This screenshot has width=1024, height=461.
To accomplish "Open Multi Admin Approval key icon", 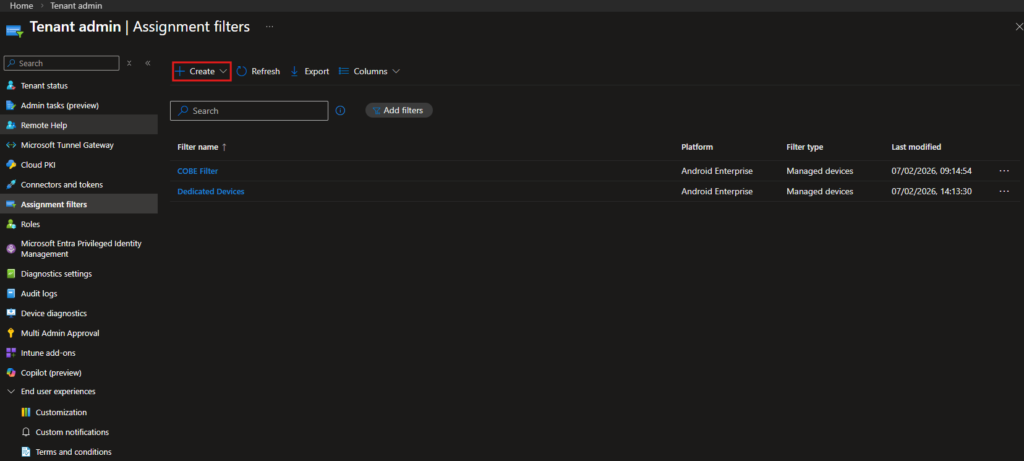I will pyautogui.click(x=11, y=333).
